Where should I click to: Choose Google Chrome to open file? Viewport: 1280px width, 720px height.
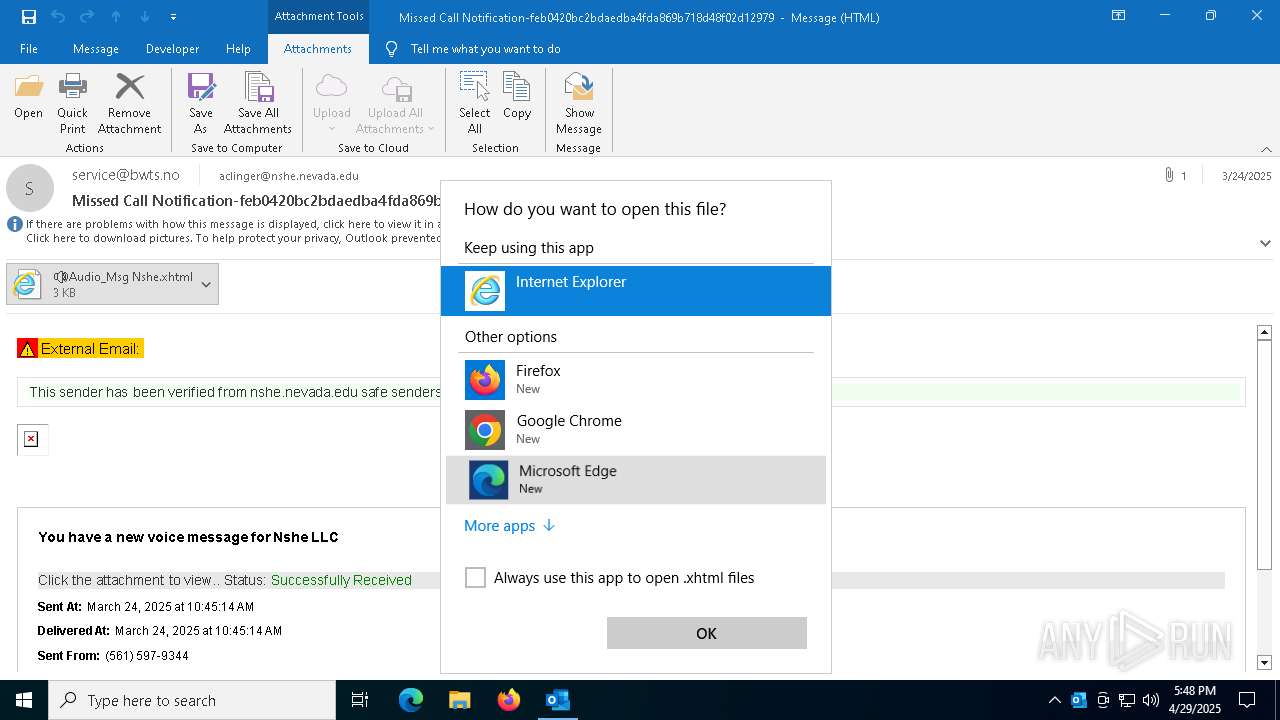coord(636,430)
